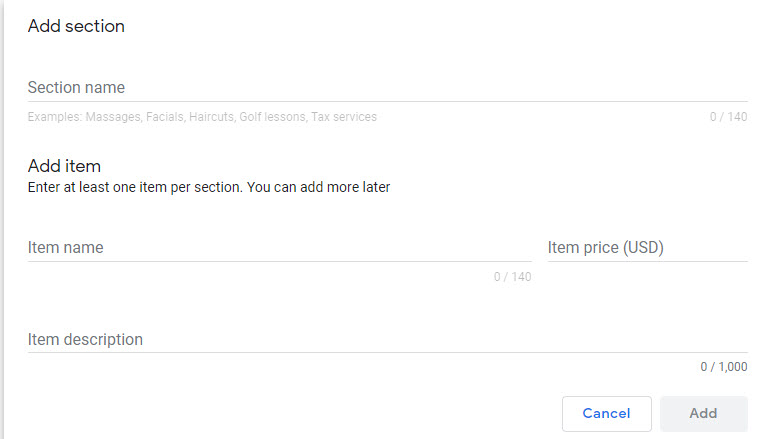Click 'You can add more later' text
768x439 pixels.
(318, 187)
